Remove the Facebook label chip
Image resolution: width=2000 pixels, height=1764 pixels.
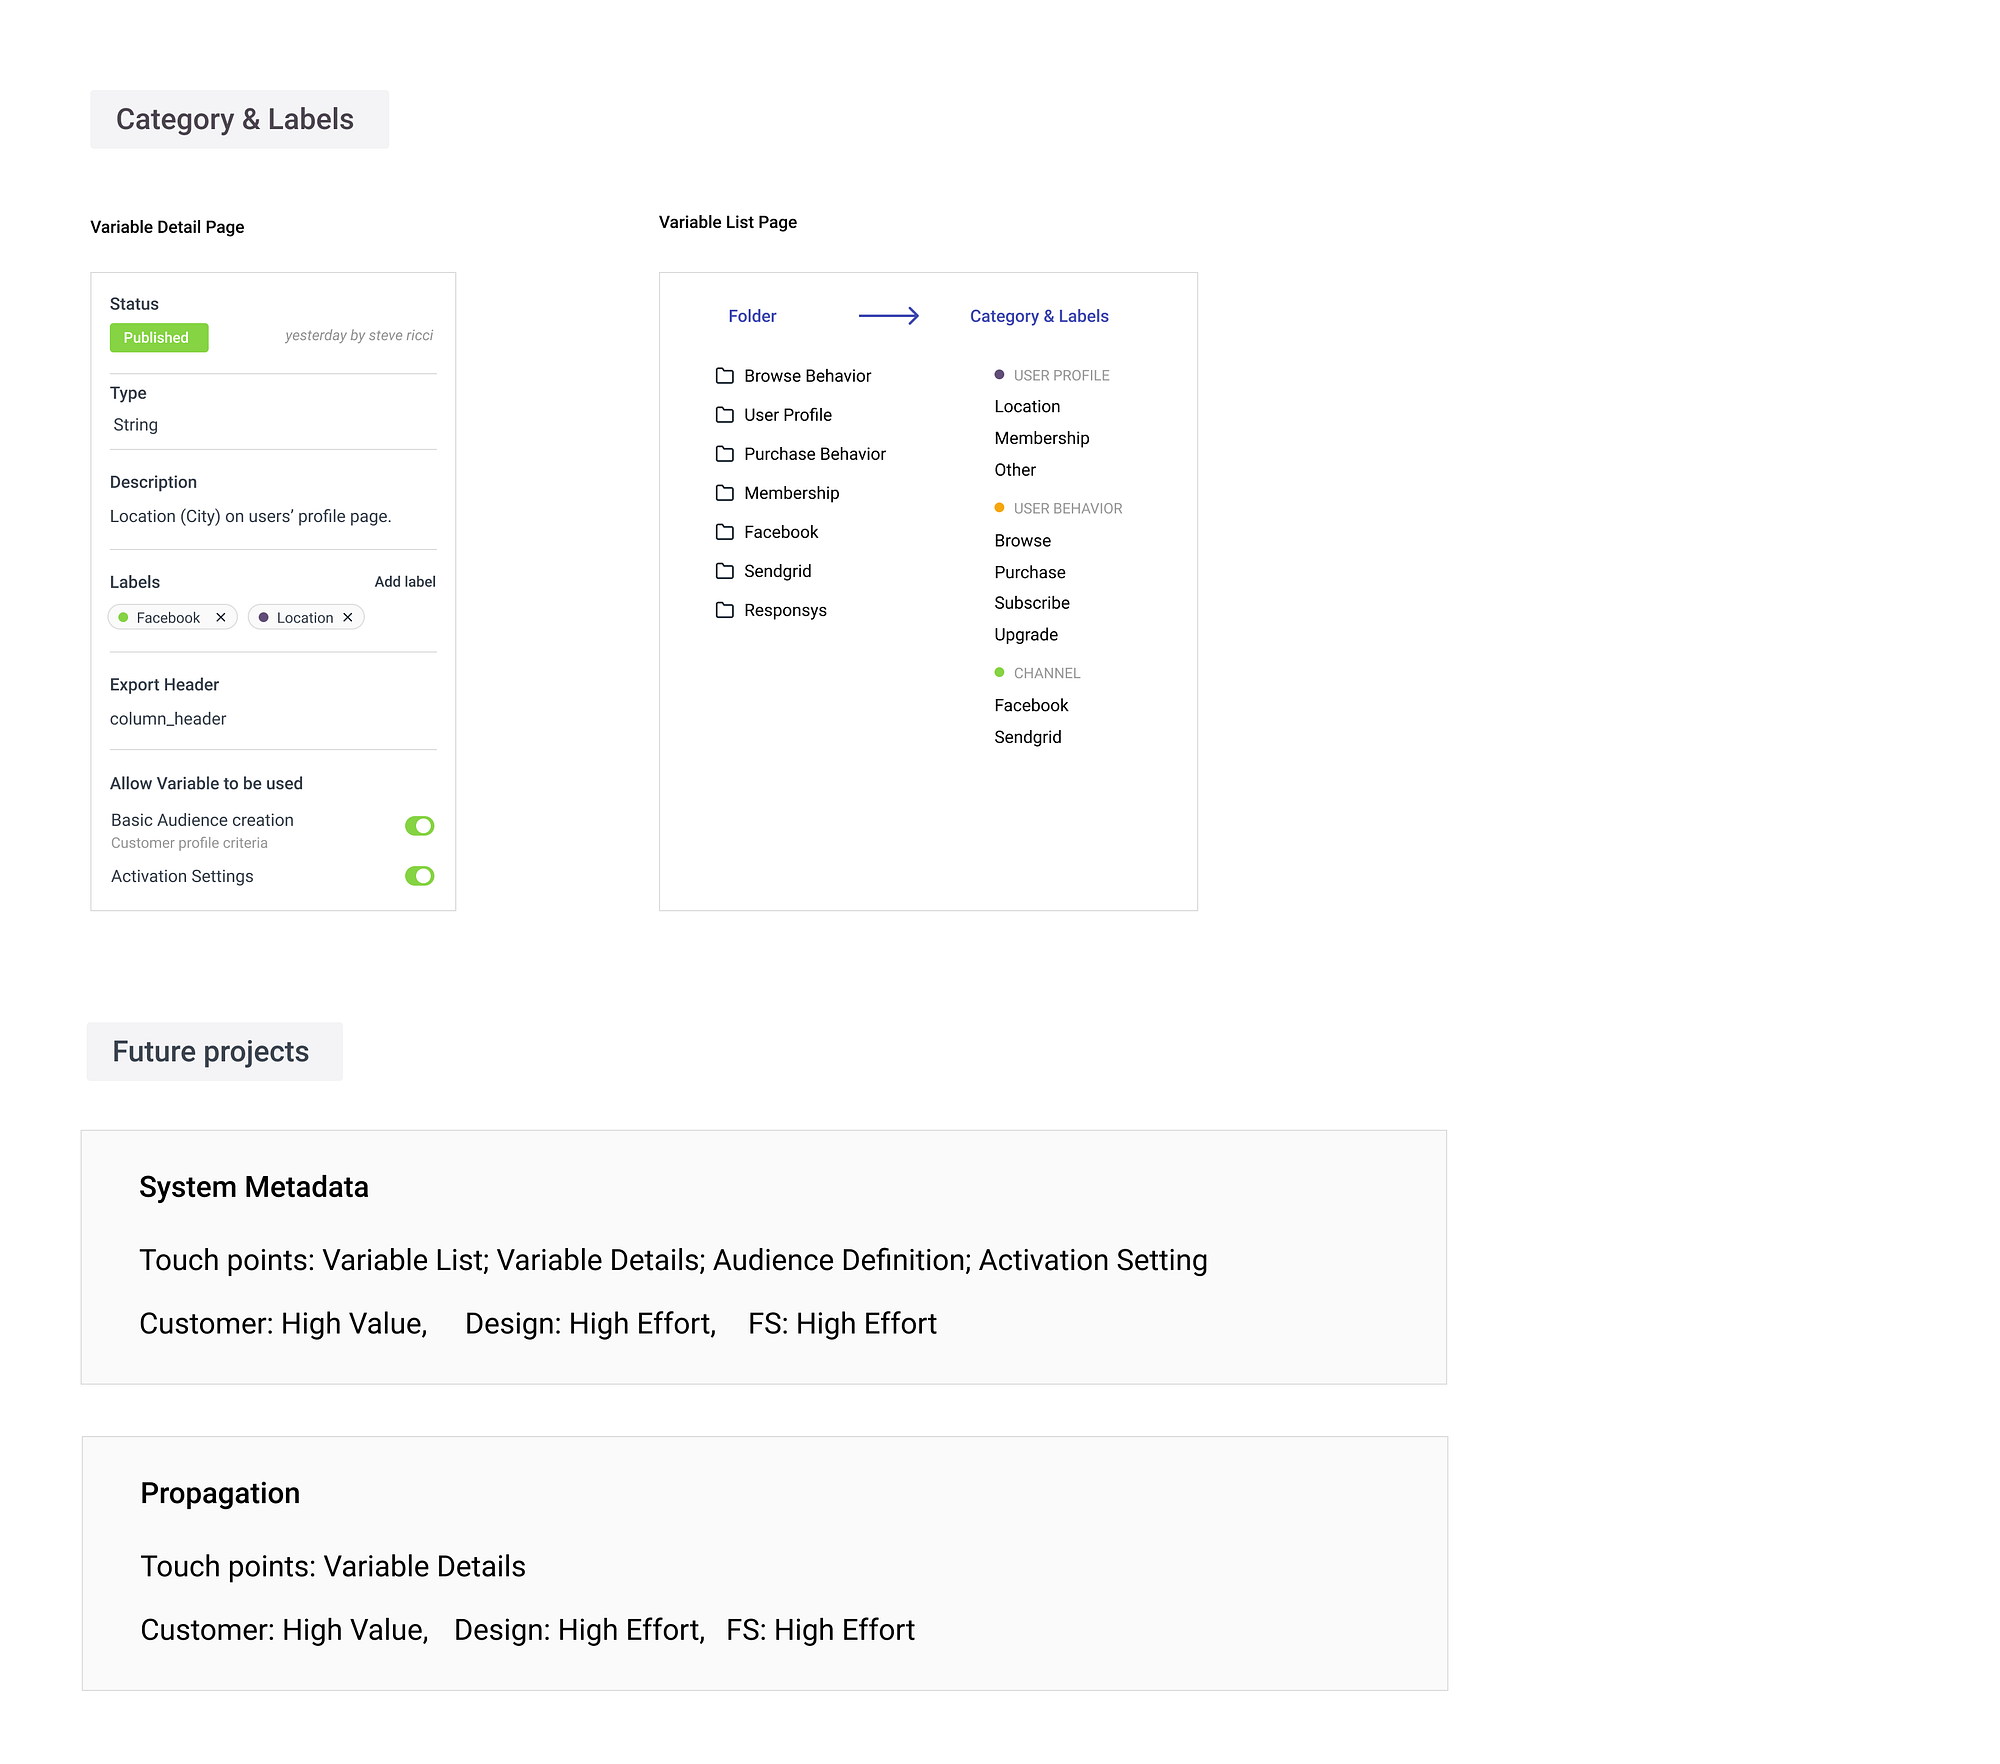[x=221, y=618]
